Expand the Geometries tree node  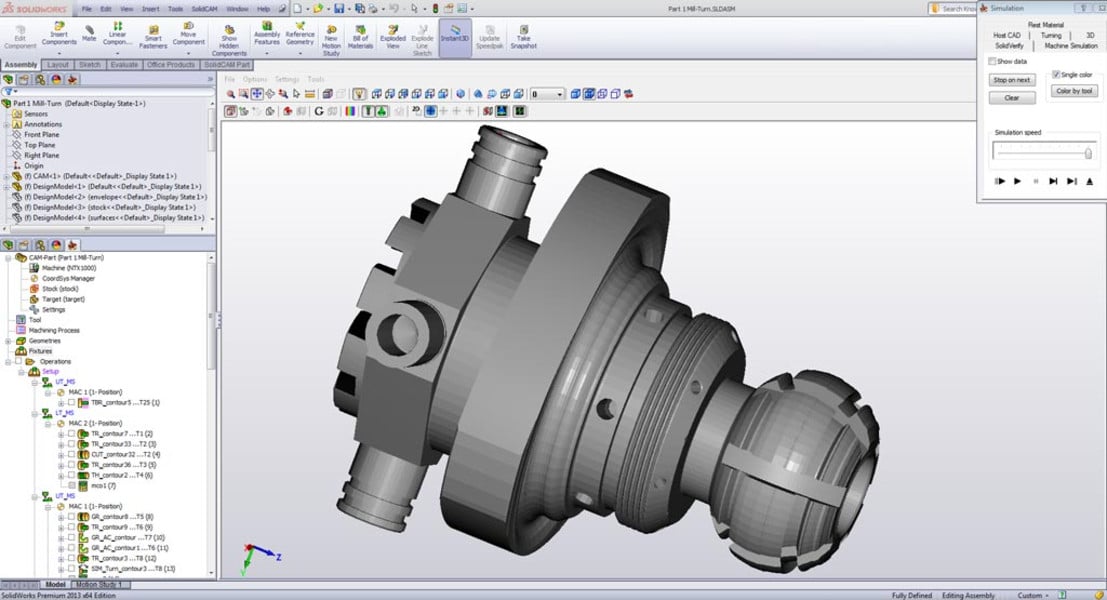pyautogui.click(x=8, y=341)
